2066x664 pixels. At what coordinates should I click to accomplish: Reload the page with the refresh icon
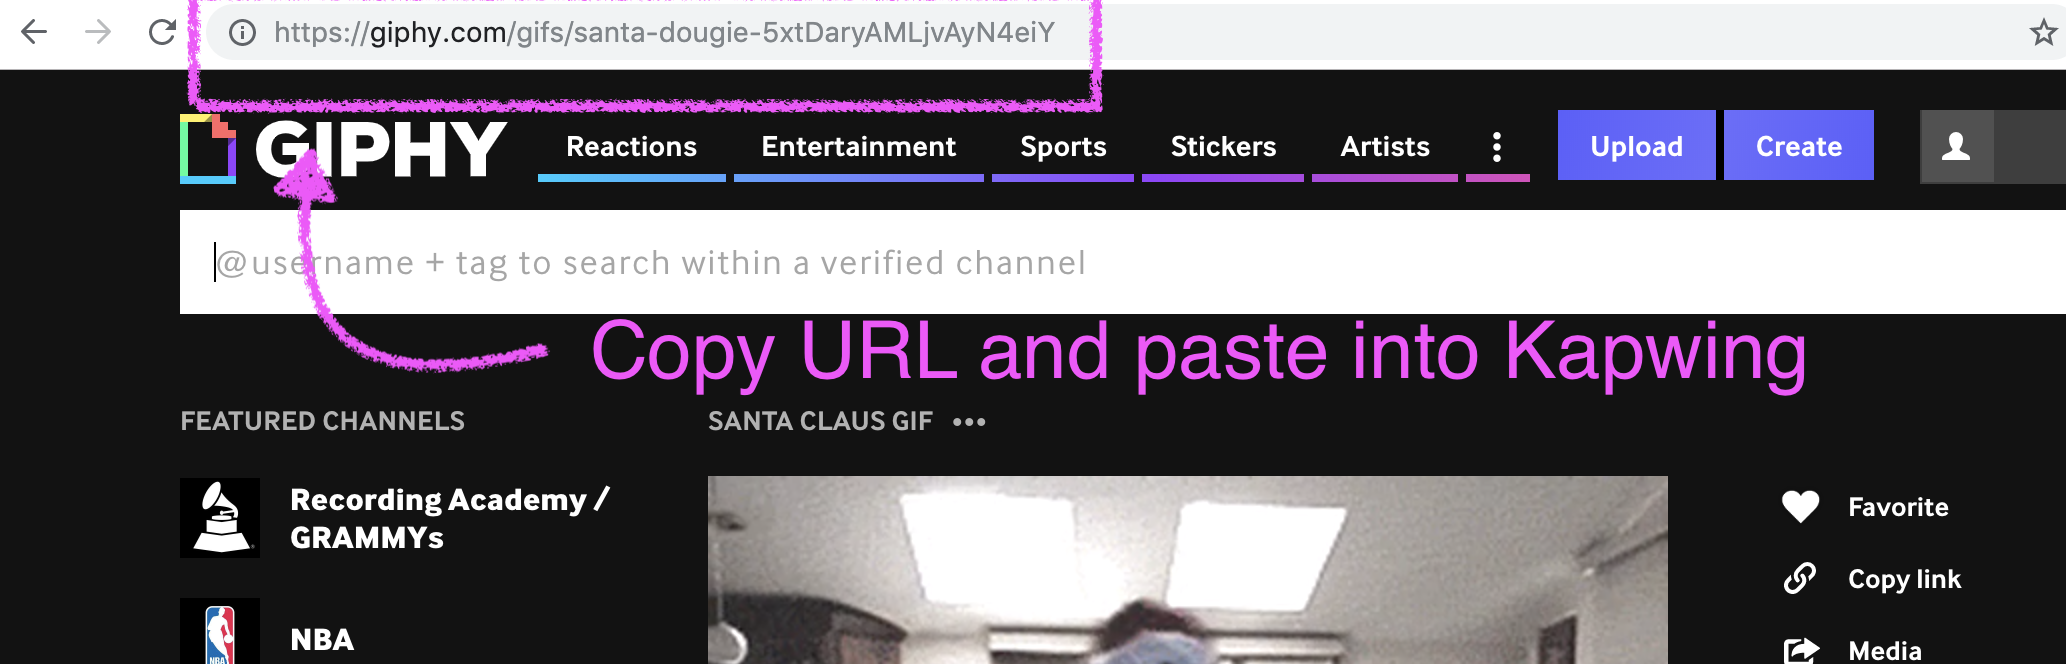click(x=162, y=32)
